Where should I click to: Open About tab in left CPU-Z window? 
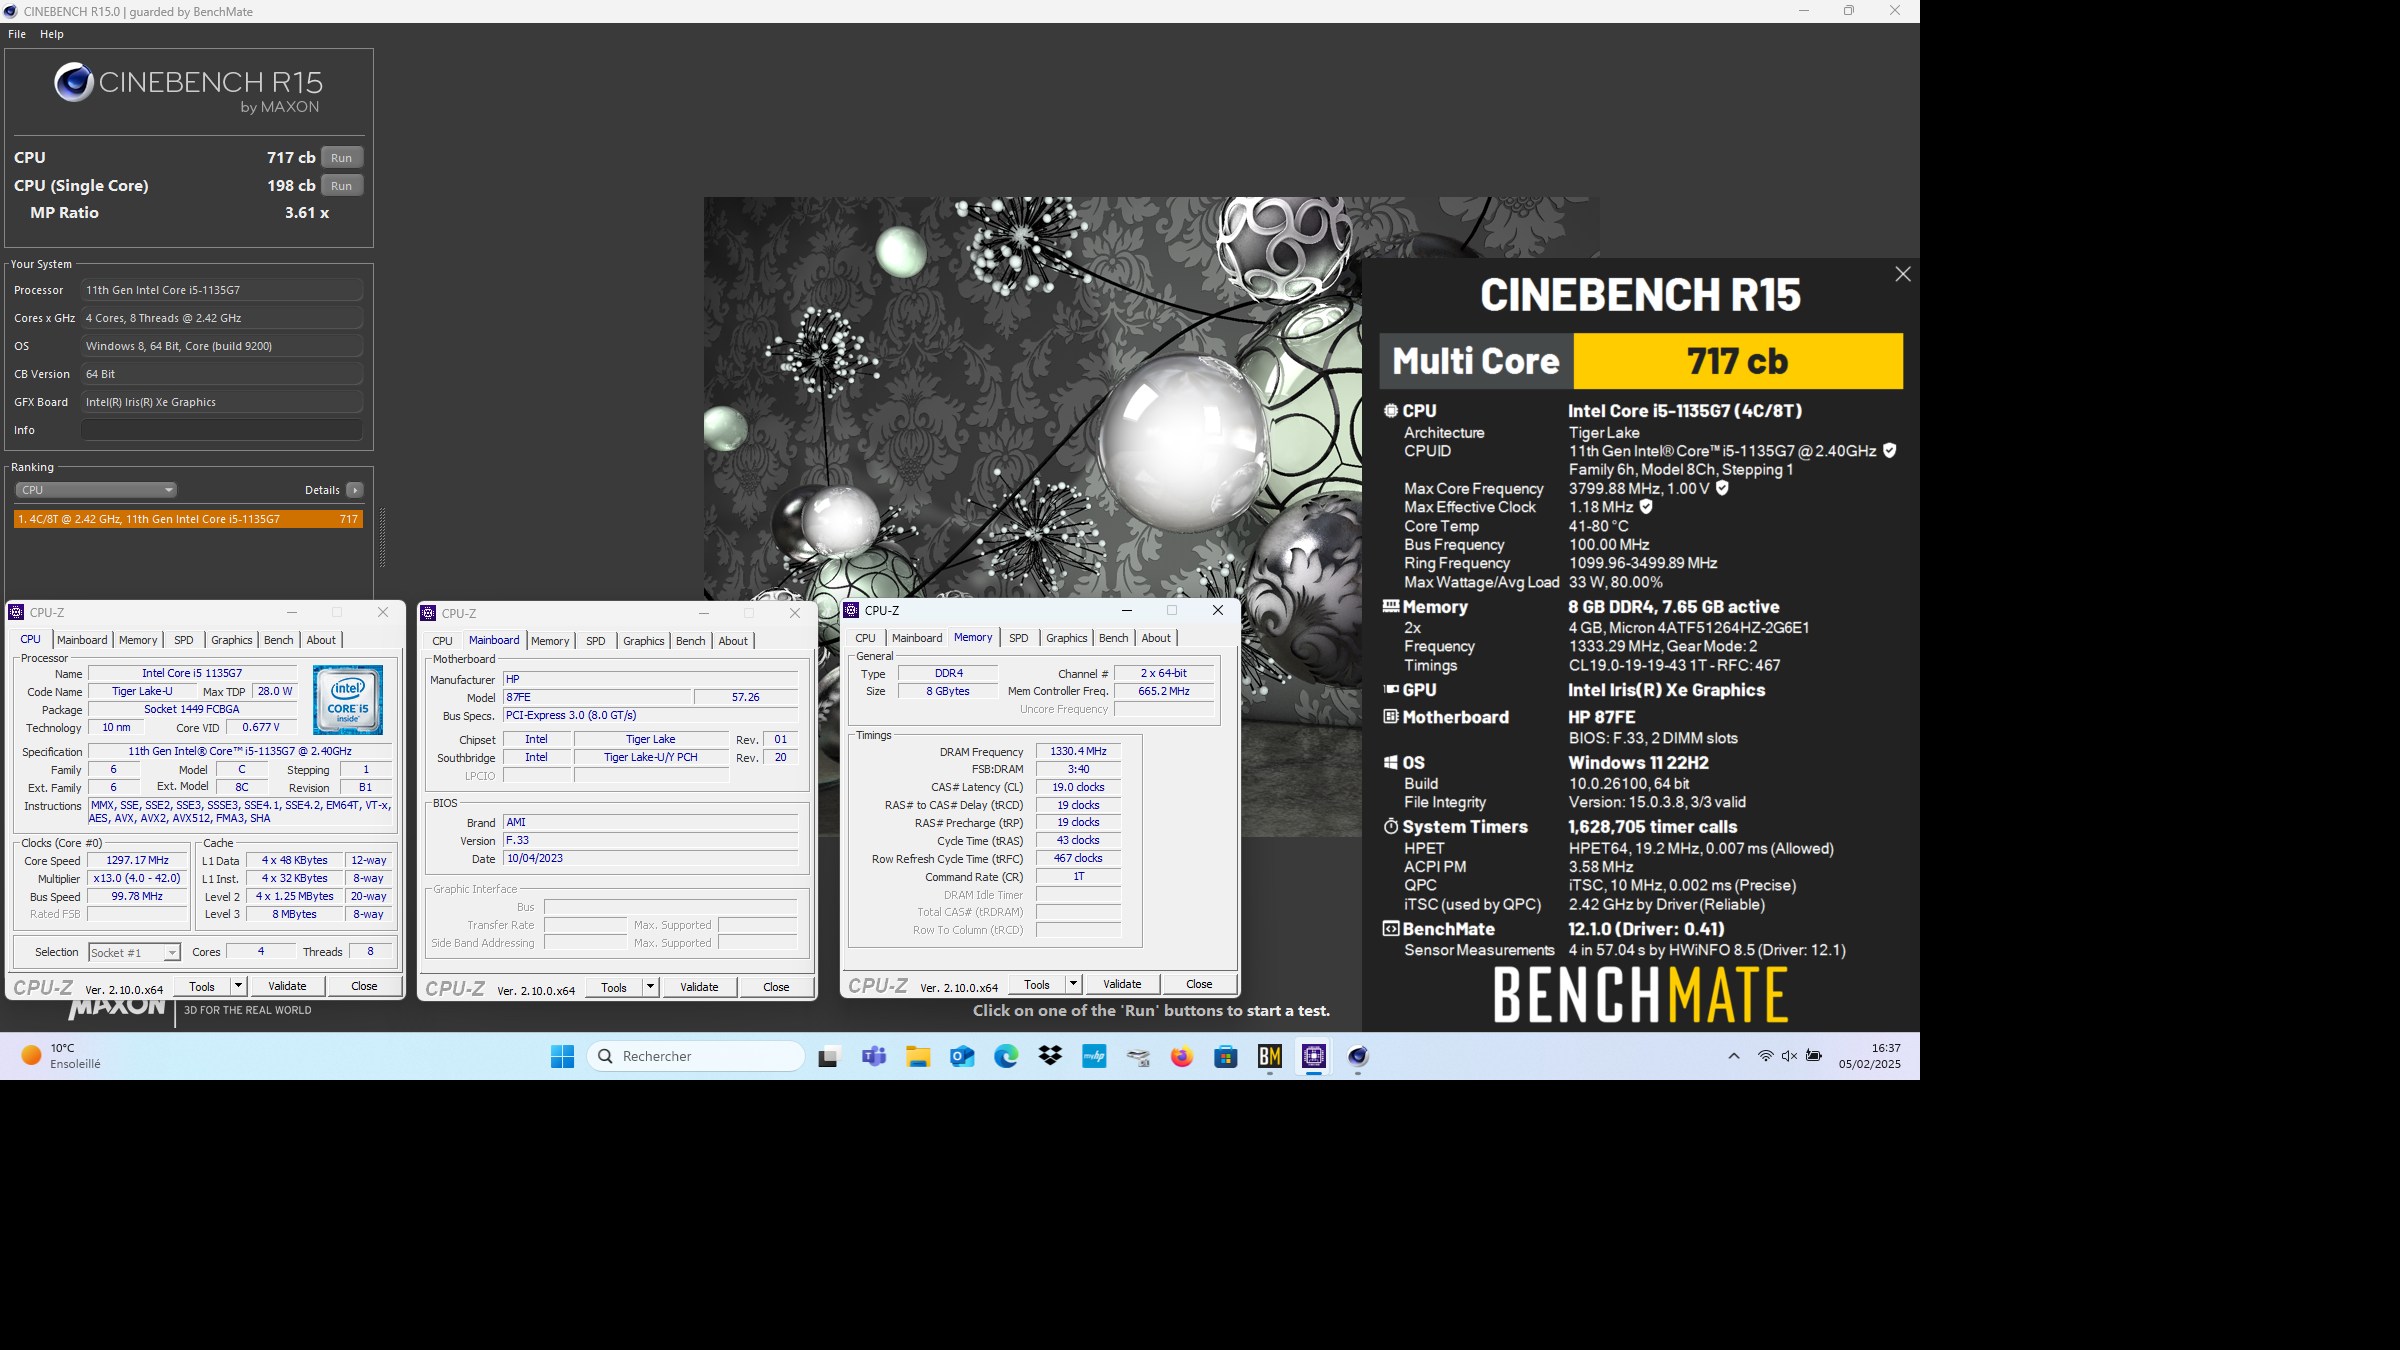[x=321, y=640]
